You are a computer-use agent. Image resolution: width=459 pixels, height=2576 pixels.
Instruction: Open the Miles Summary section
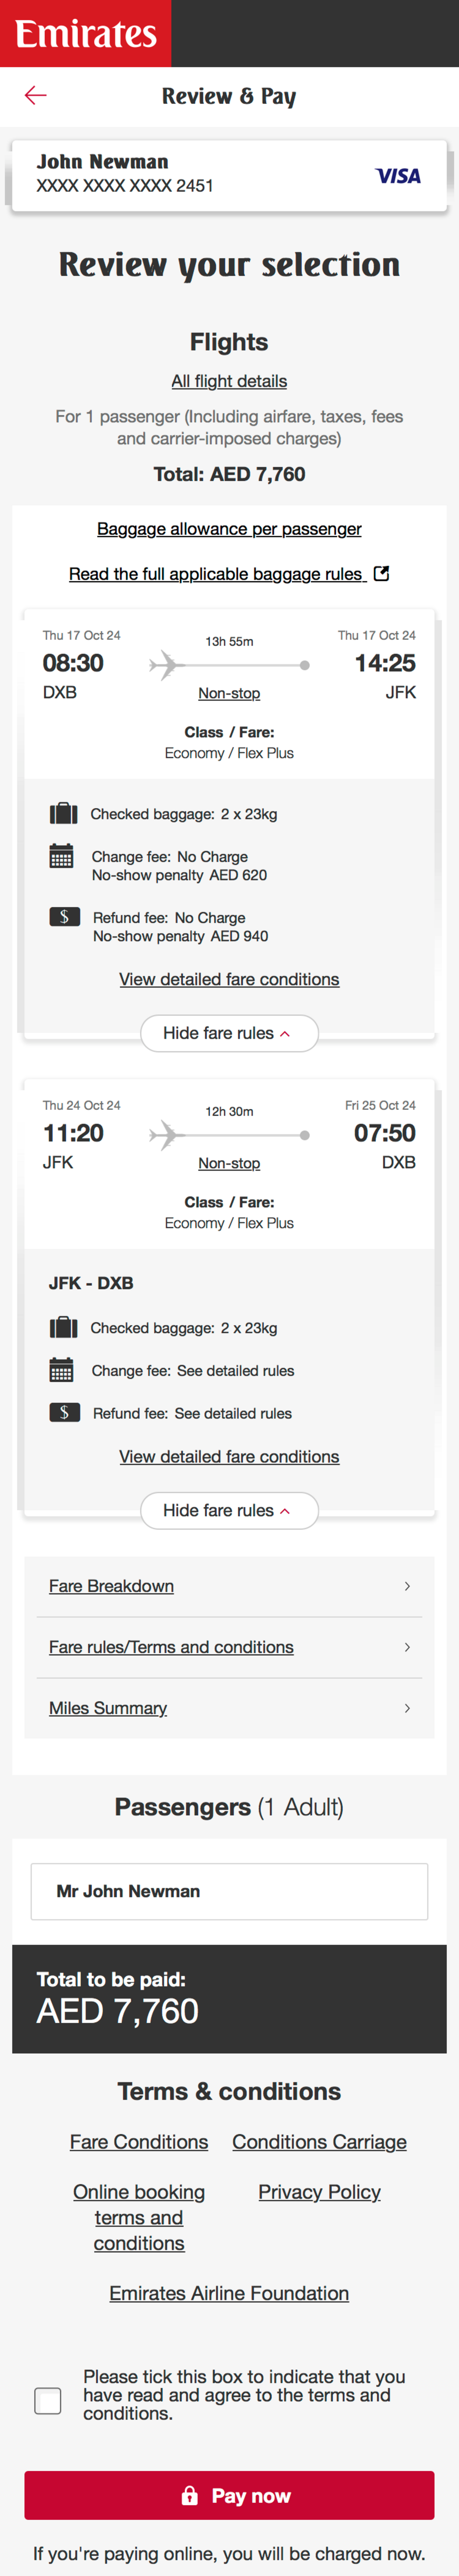229,1708
